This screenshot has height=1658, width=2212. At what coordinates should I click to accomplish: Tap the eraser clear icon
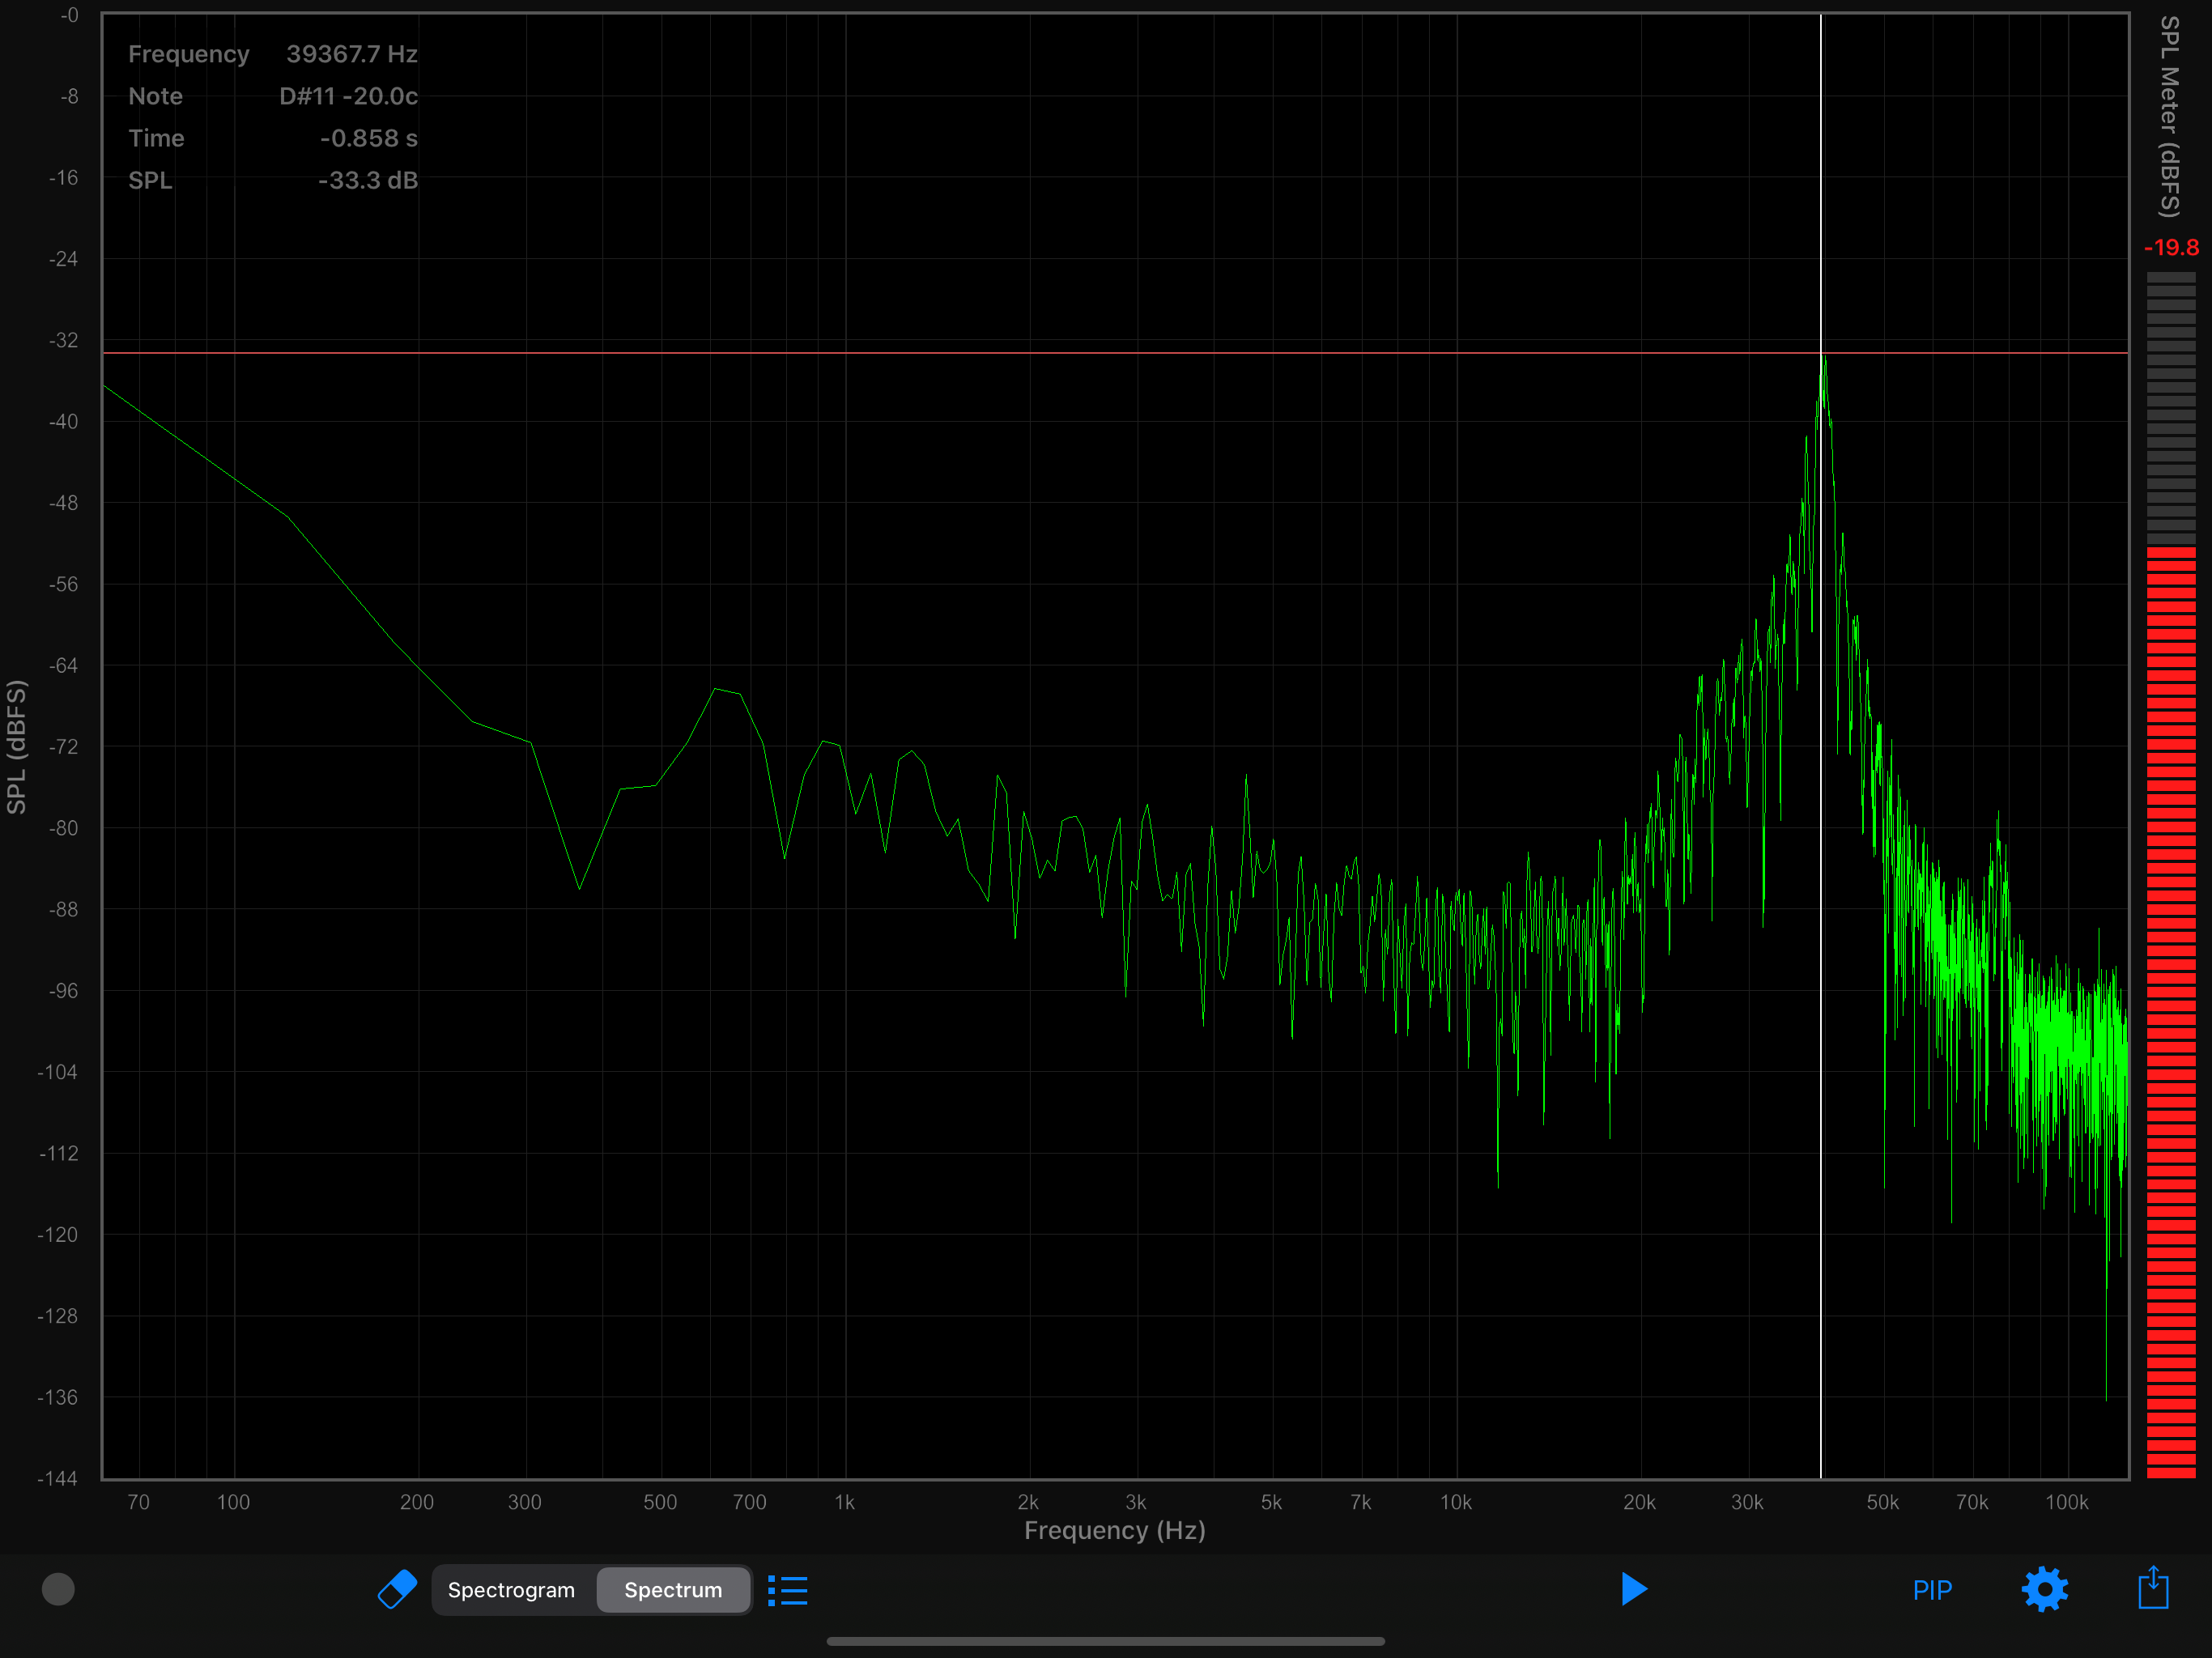point(397,1589)
